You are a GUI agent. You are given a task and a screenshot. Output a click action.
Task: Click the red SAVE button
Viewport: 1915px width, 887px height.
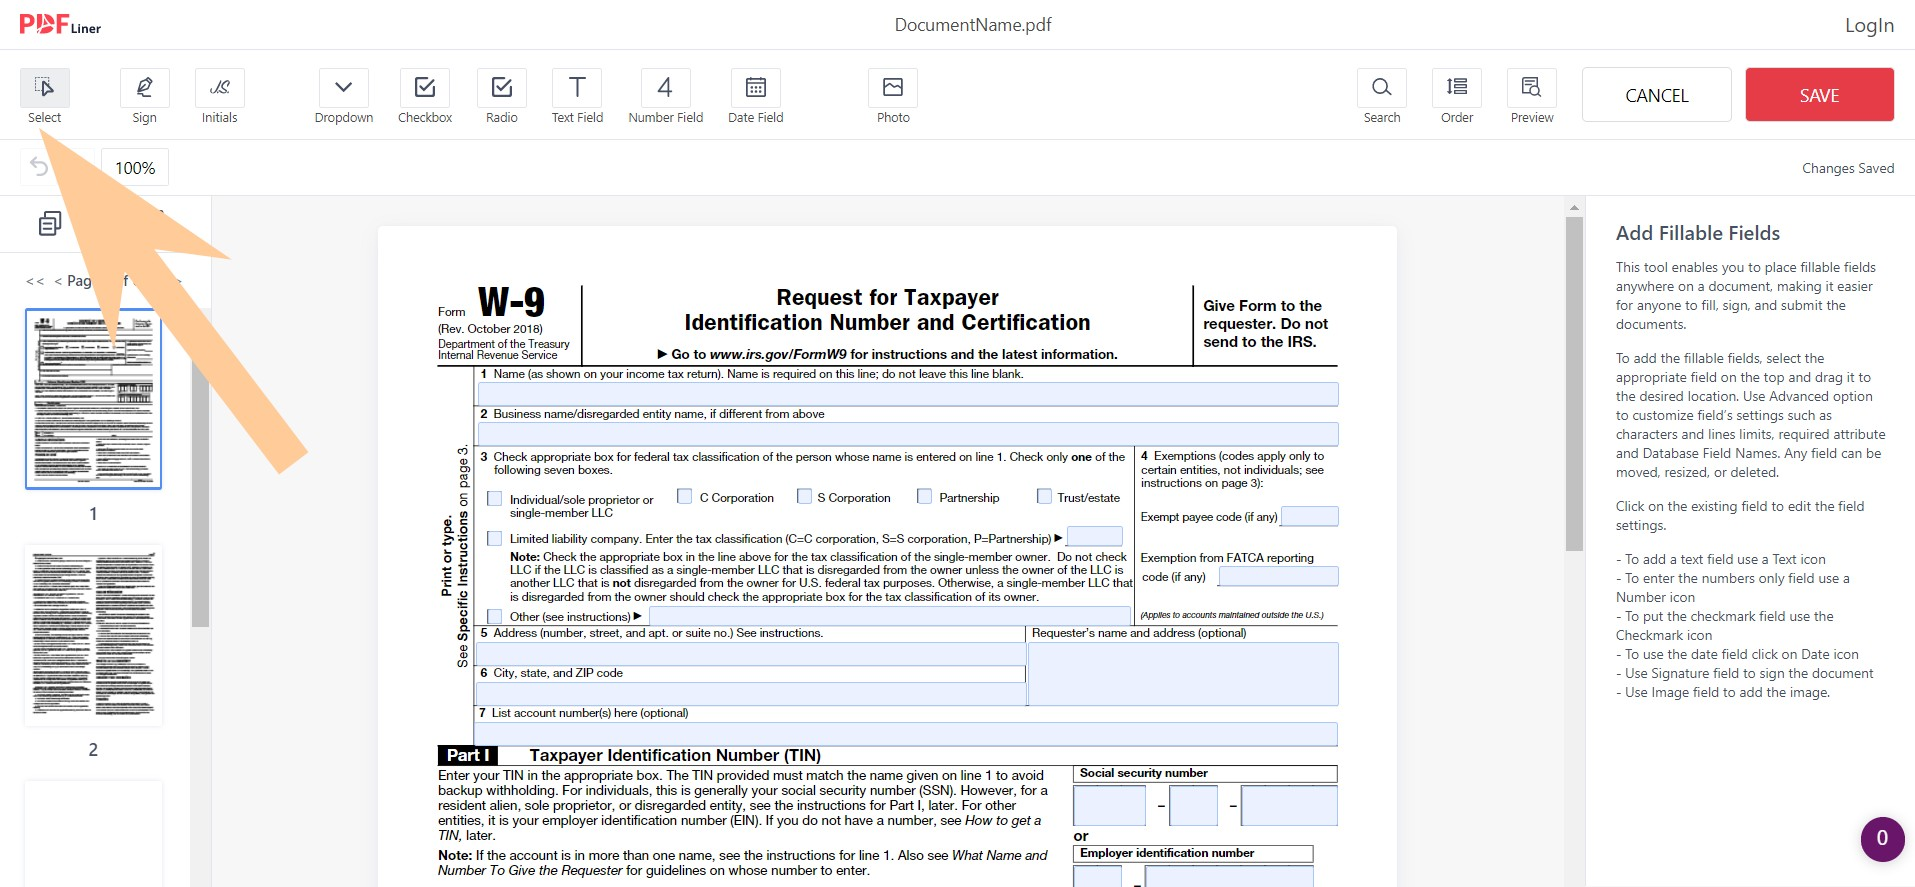(x=1819, y=95)
